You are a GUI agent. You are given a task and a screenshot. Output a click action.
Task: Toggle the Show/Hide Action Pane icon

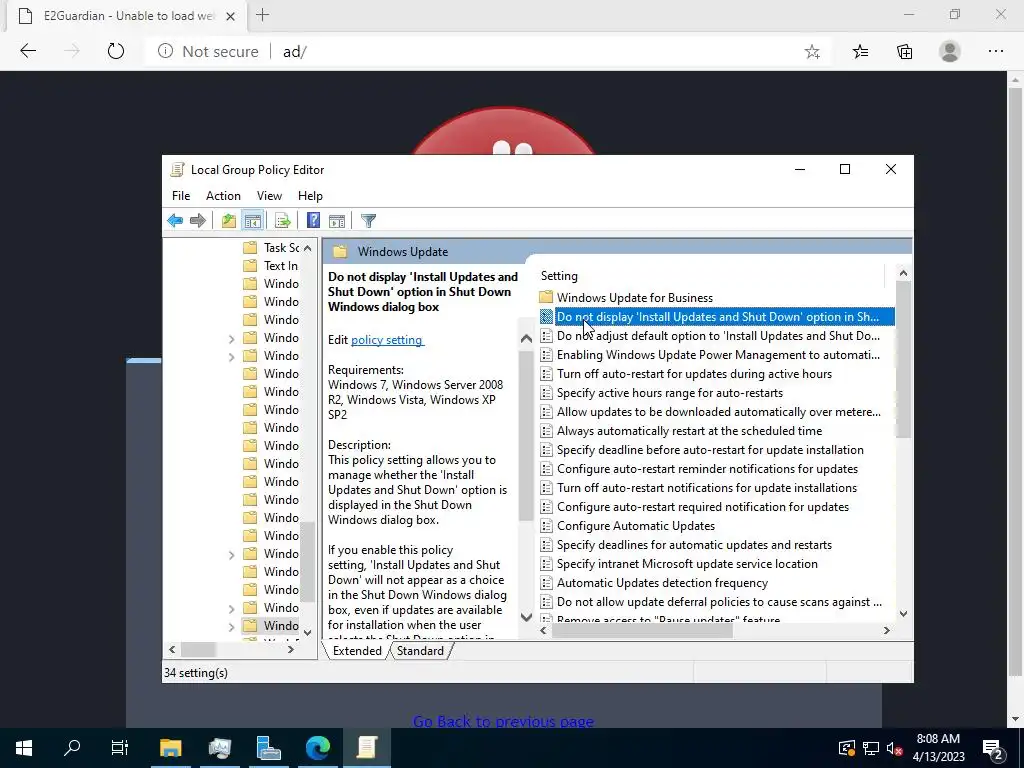pyautogui.click(x=337, y=221)
